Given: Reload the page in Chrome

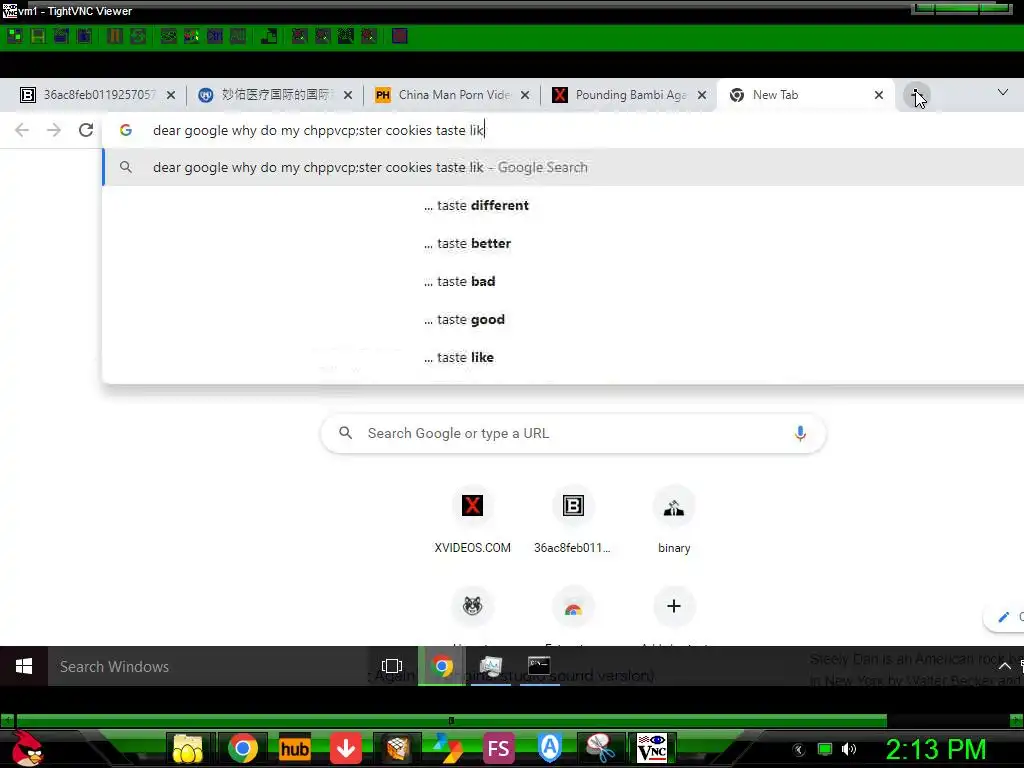Looking at the screenshot, I should point(86,130).
